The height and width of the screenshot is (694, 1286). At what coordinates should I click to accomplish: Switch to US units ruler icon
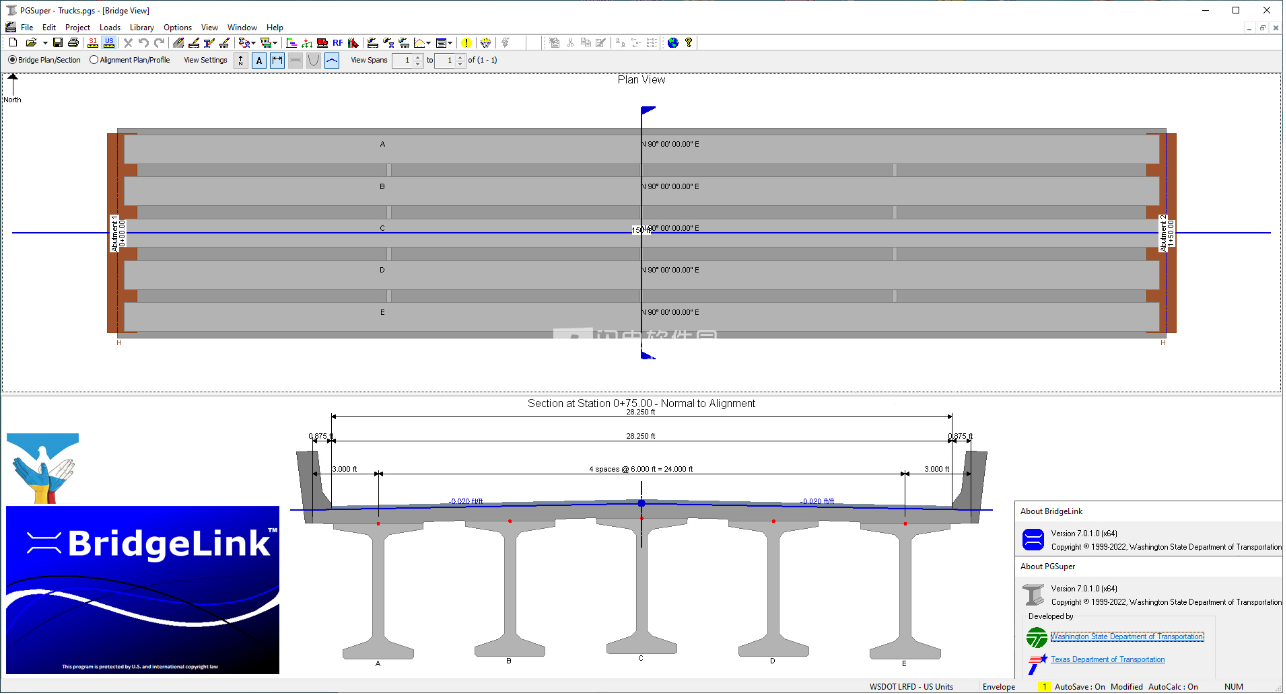pos(109,43)
